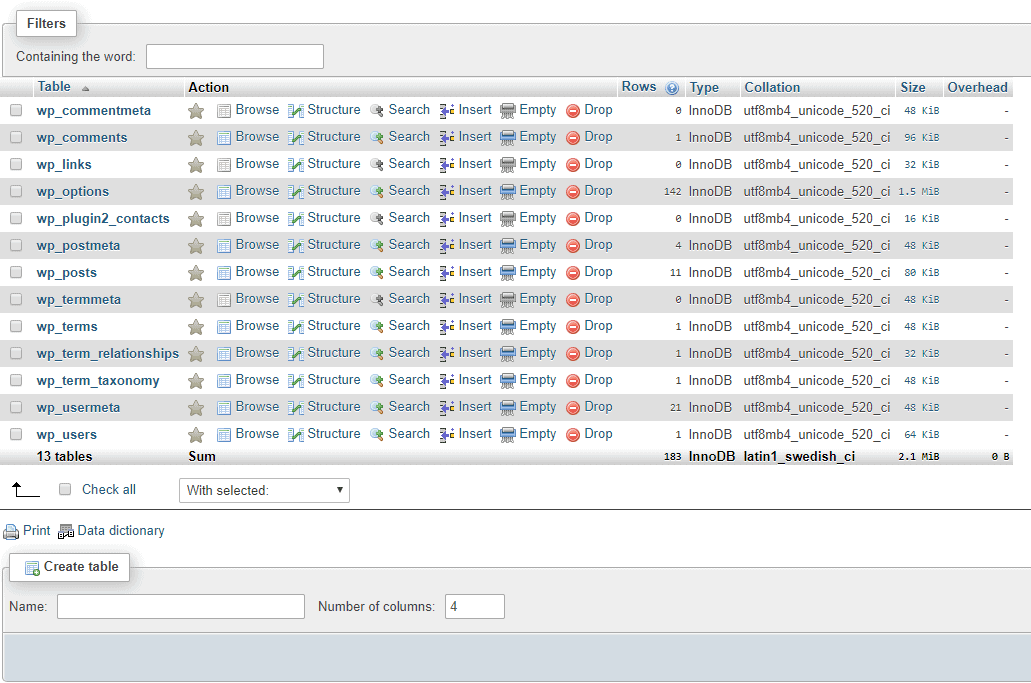
Task: Enable the Check all checkbox
Action: (65, 489)
